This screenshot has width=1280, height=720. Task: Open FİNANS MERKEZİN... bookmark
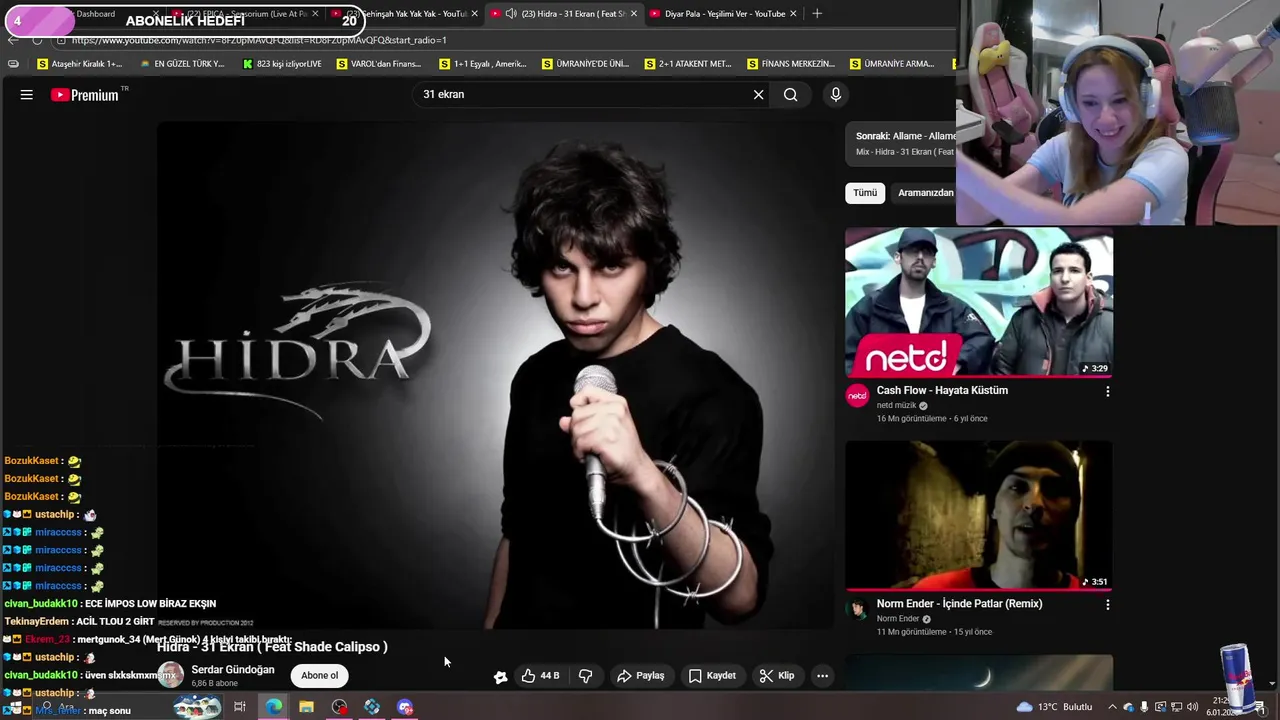coord(791,64)
